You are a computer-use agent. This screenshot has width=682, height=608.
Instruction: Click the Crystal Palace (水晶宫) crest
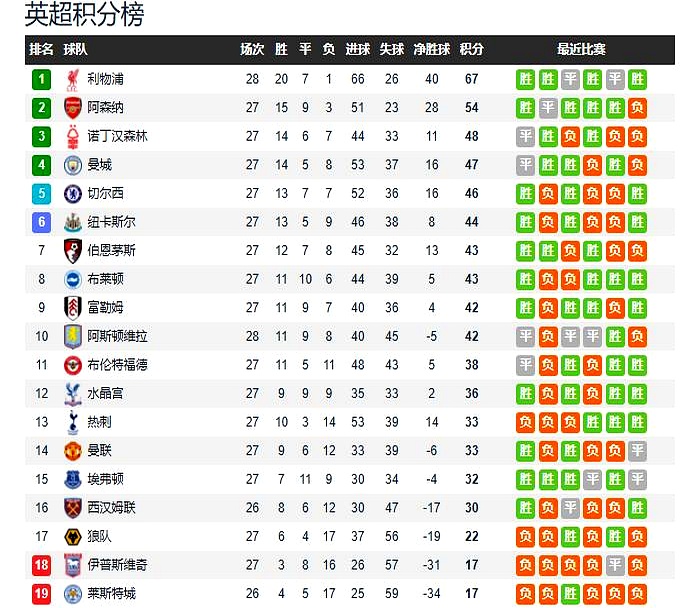pyautogui.click(x=72, y=394)
